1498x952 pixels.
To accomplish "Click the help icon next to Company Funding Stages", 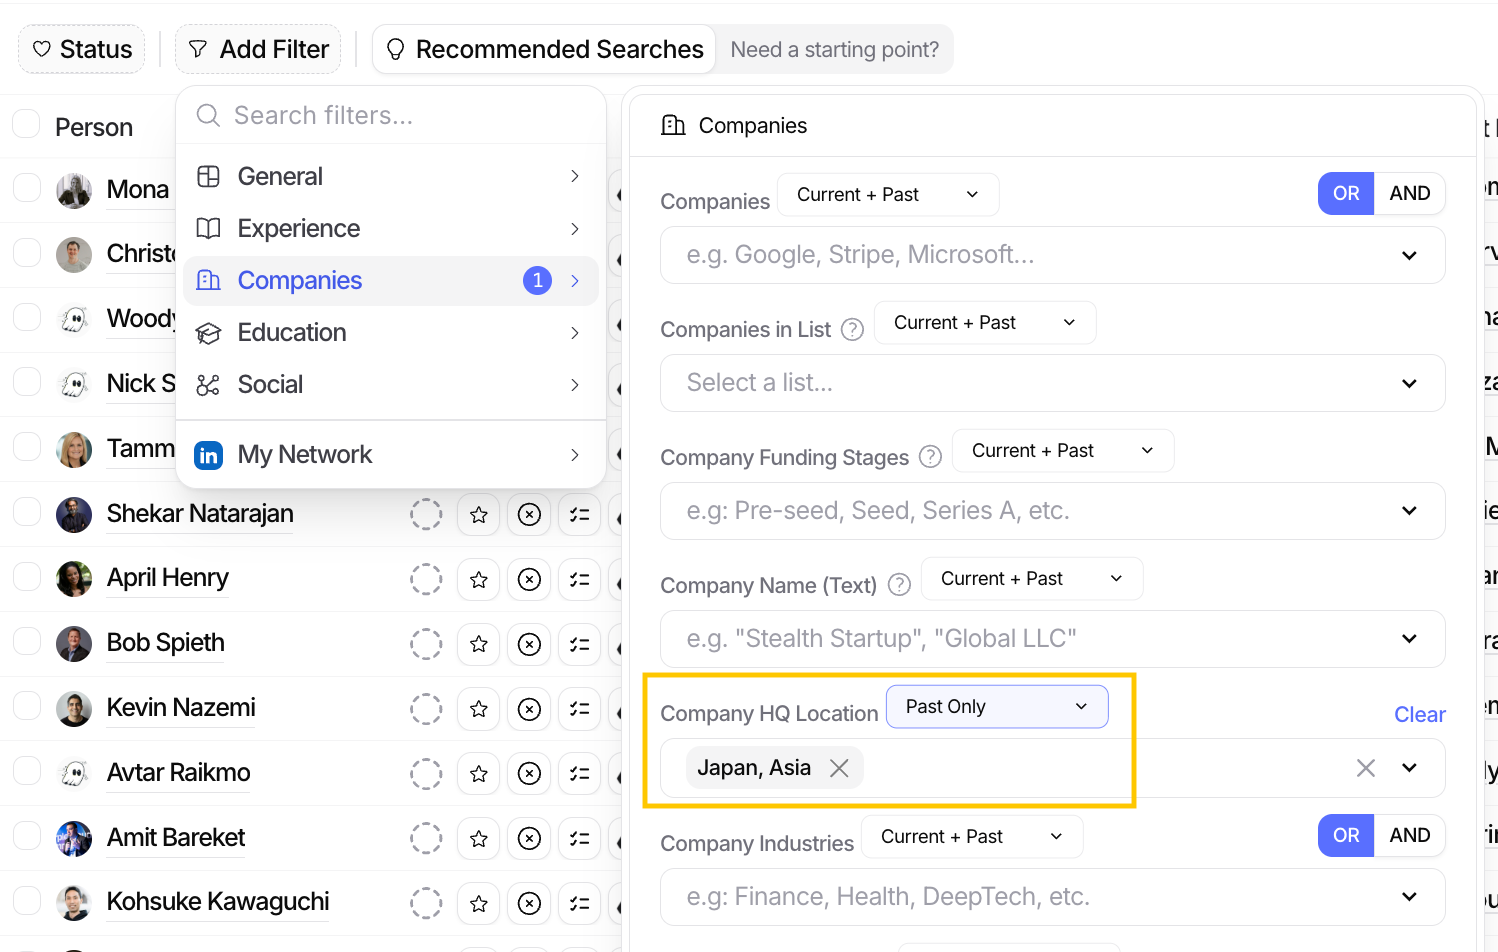I will pyautogui.click(x=930, y=457).
